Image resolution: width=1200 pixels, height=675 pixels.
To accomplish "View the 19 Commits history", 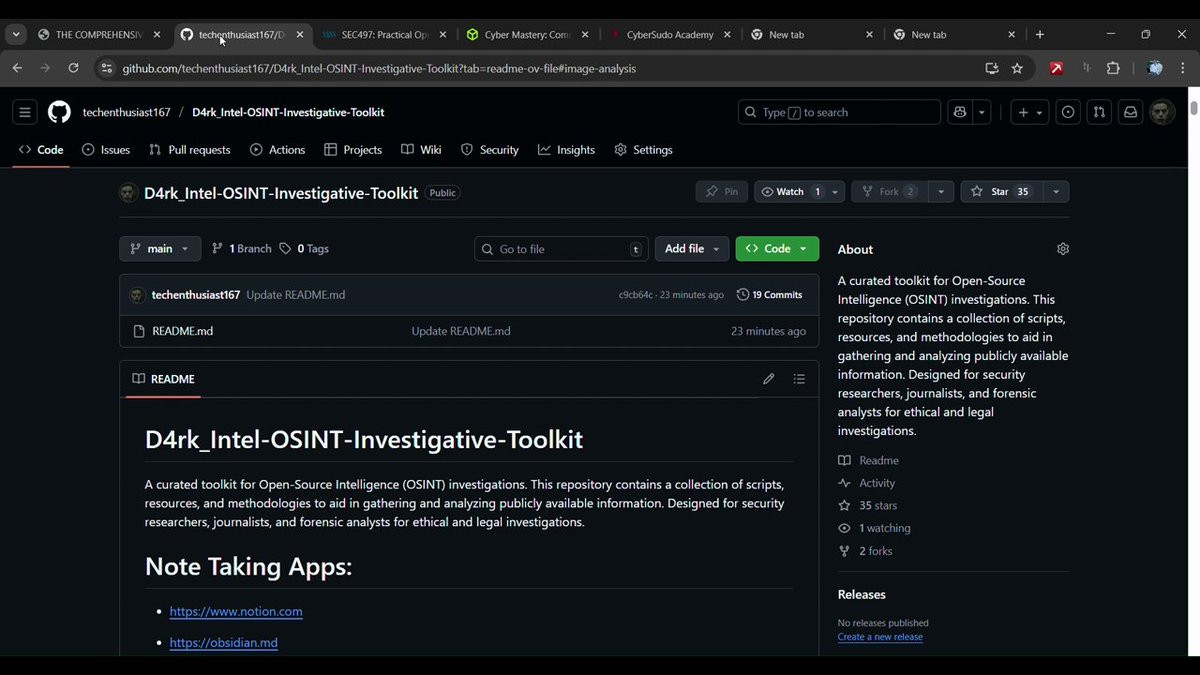I will tap(770, 295).
